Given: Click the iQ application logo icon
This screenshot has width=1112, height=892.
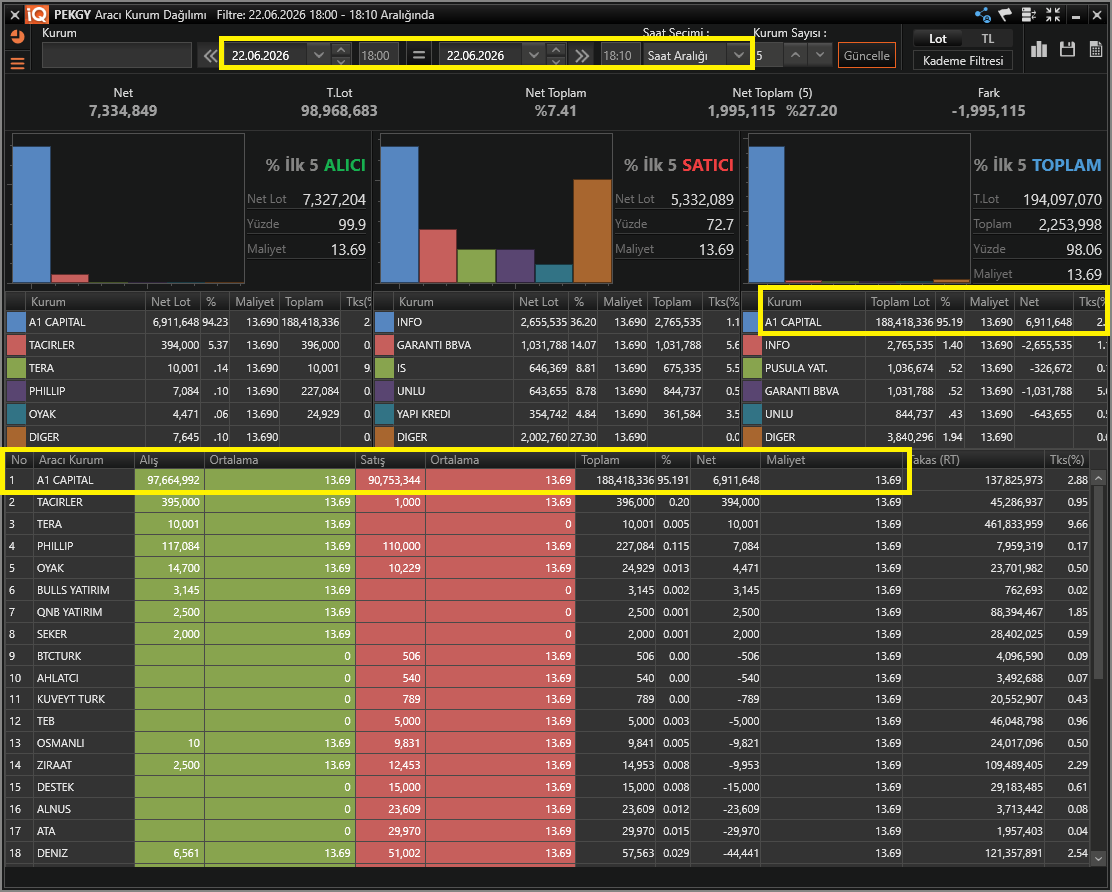Looking at the screenshot, I should pos(37,14).
